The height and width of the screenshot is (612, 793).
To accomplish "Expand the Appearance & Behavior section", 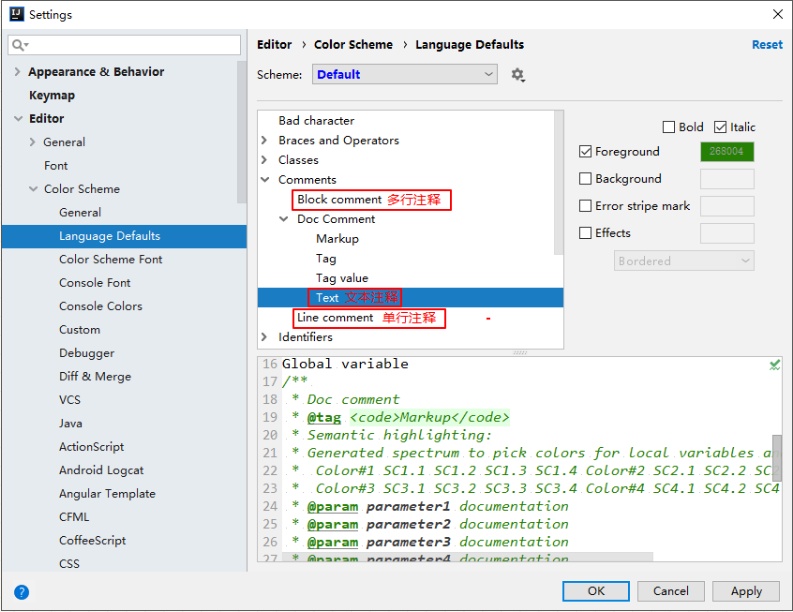I will pyautogui.click(x=17, y=72).
